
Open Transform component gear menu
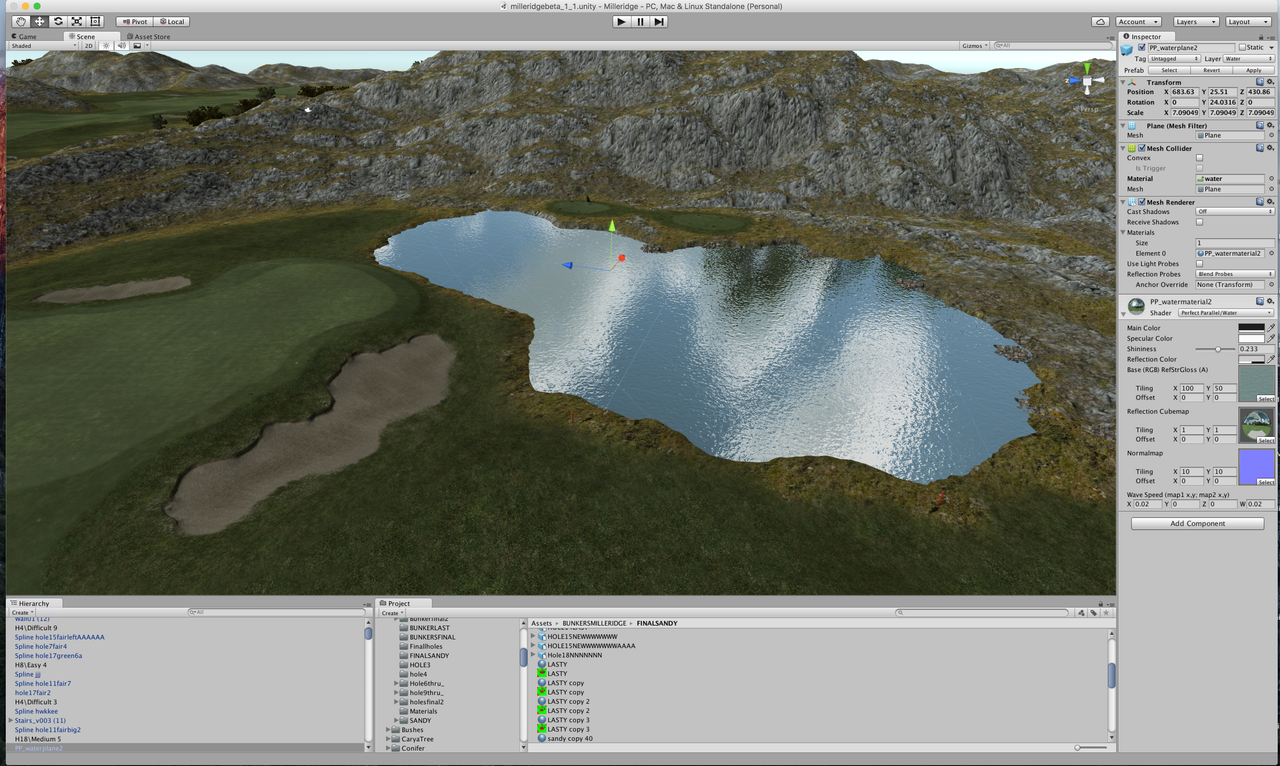click(x=1271, y=82)
